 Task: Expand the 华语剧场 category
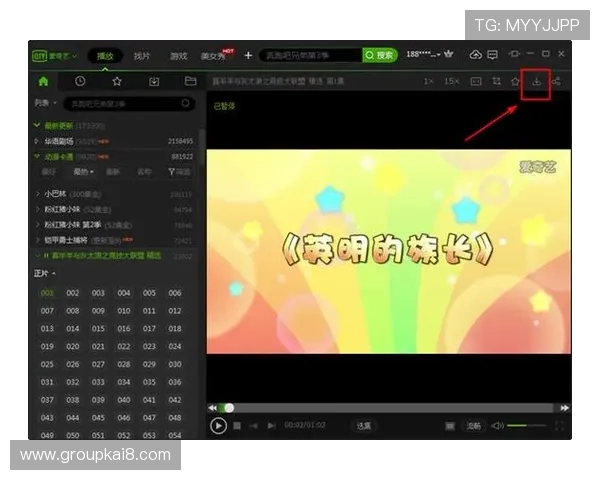point(37,142)
